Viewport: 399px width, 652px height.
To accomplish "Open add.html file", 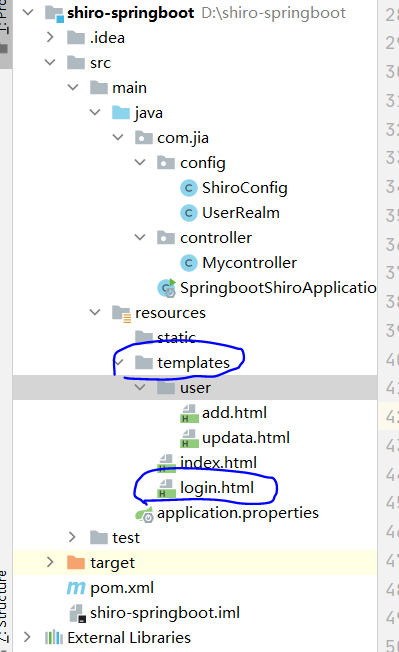I will (x=234, y=413).
